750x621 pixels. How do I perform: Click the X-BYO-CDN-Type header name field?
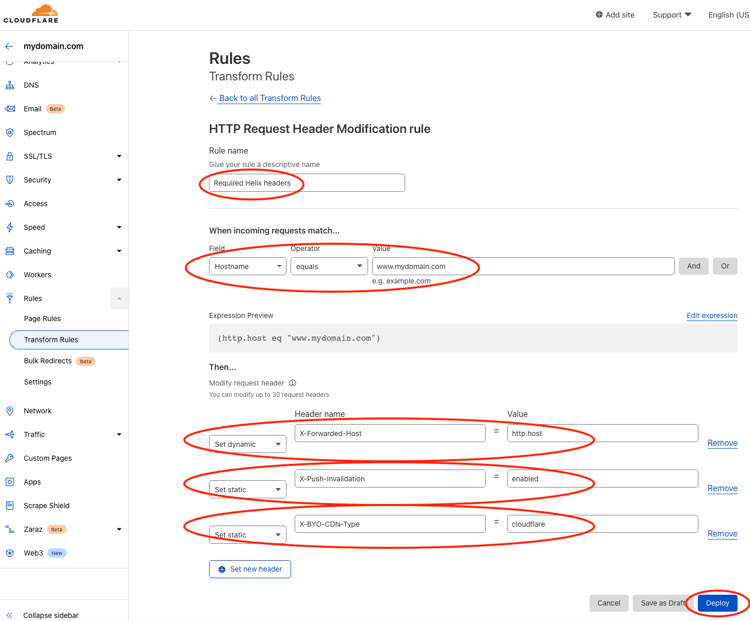[x=390, y=524]
